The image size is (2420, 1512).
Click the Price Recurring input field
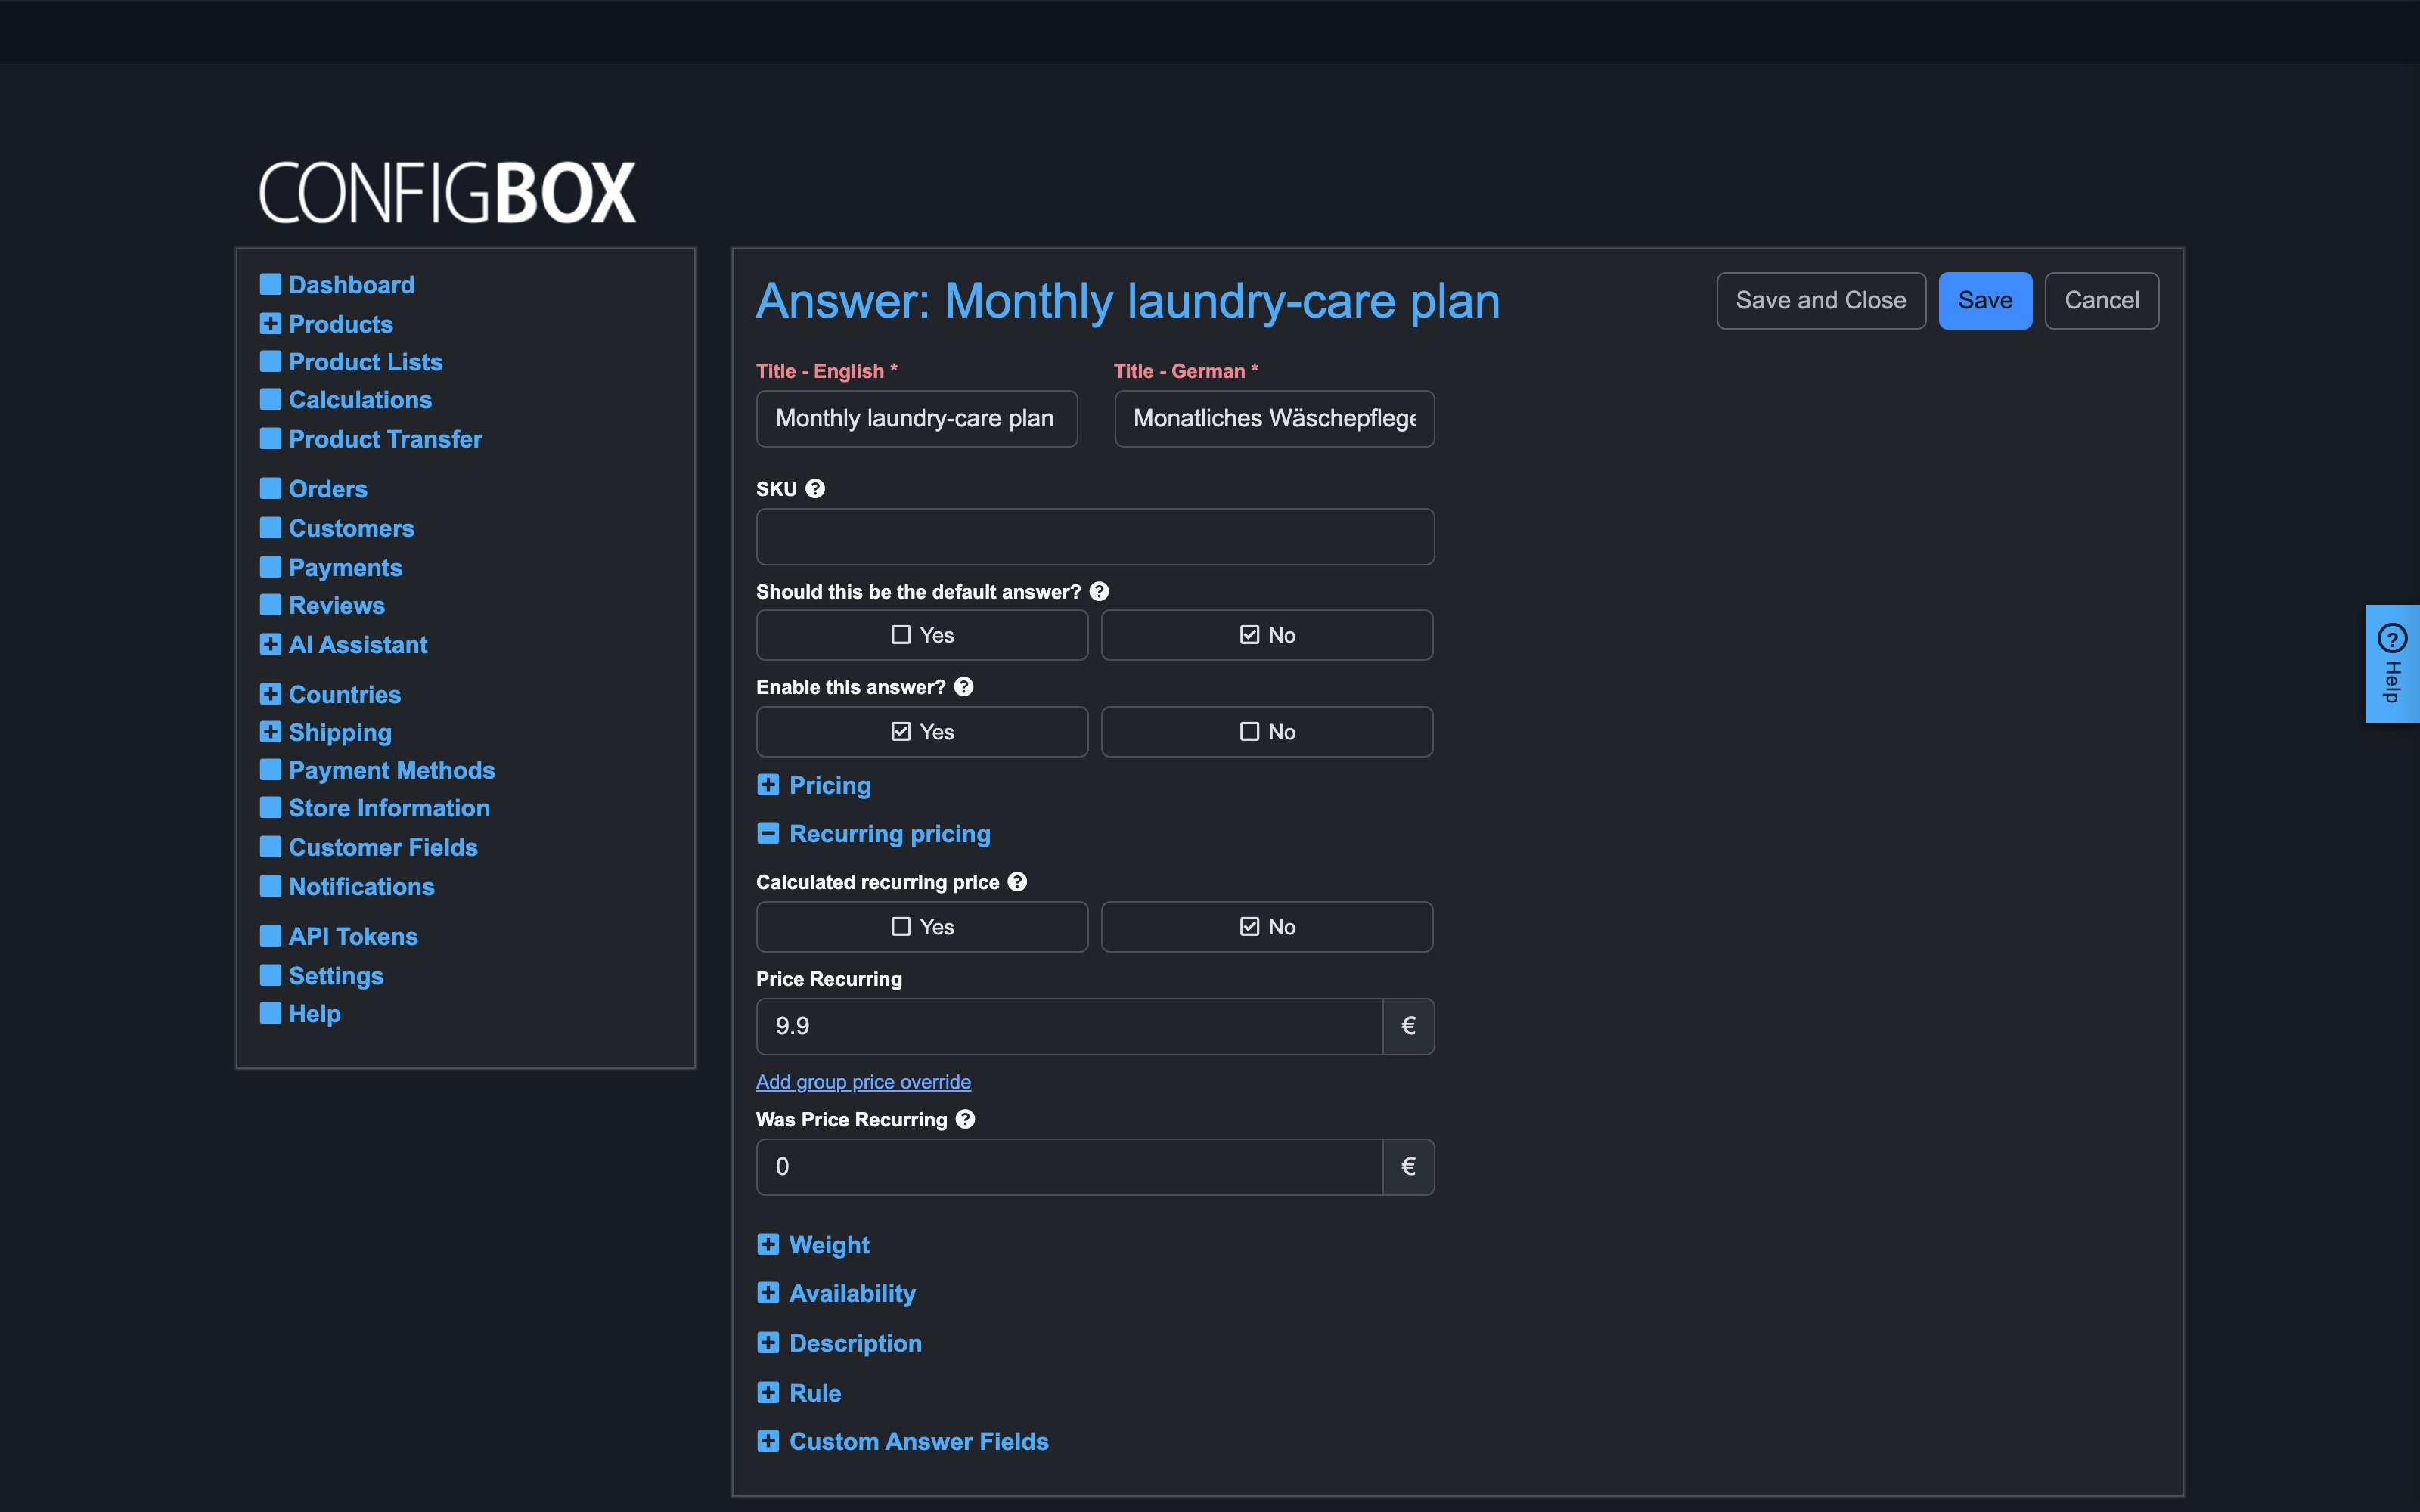point(1069,1026)
